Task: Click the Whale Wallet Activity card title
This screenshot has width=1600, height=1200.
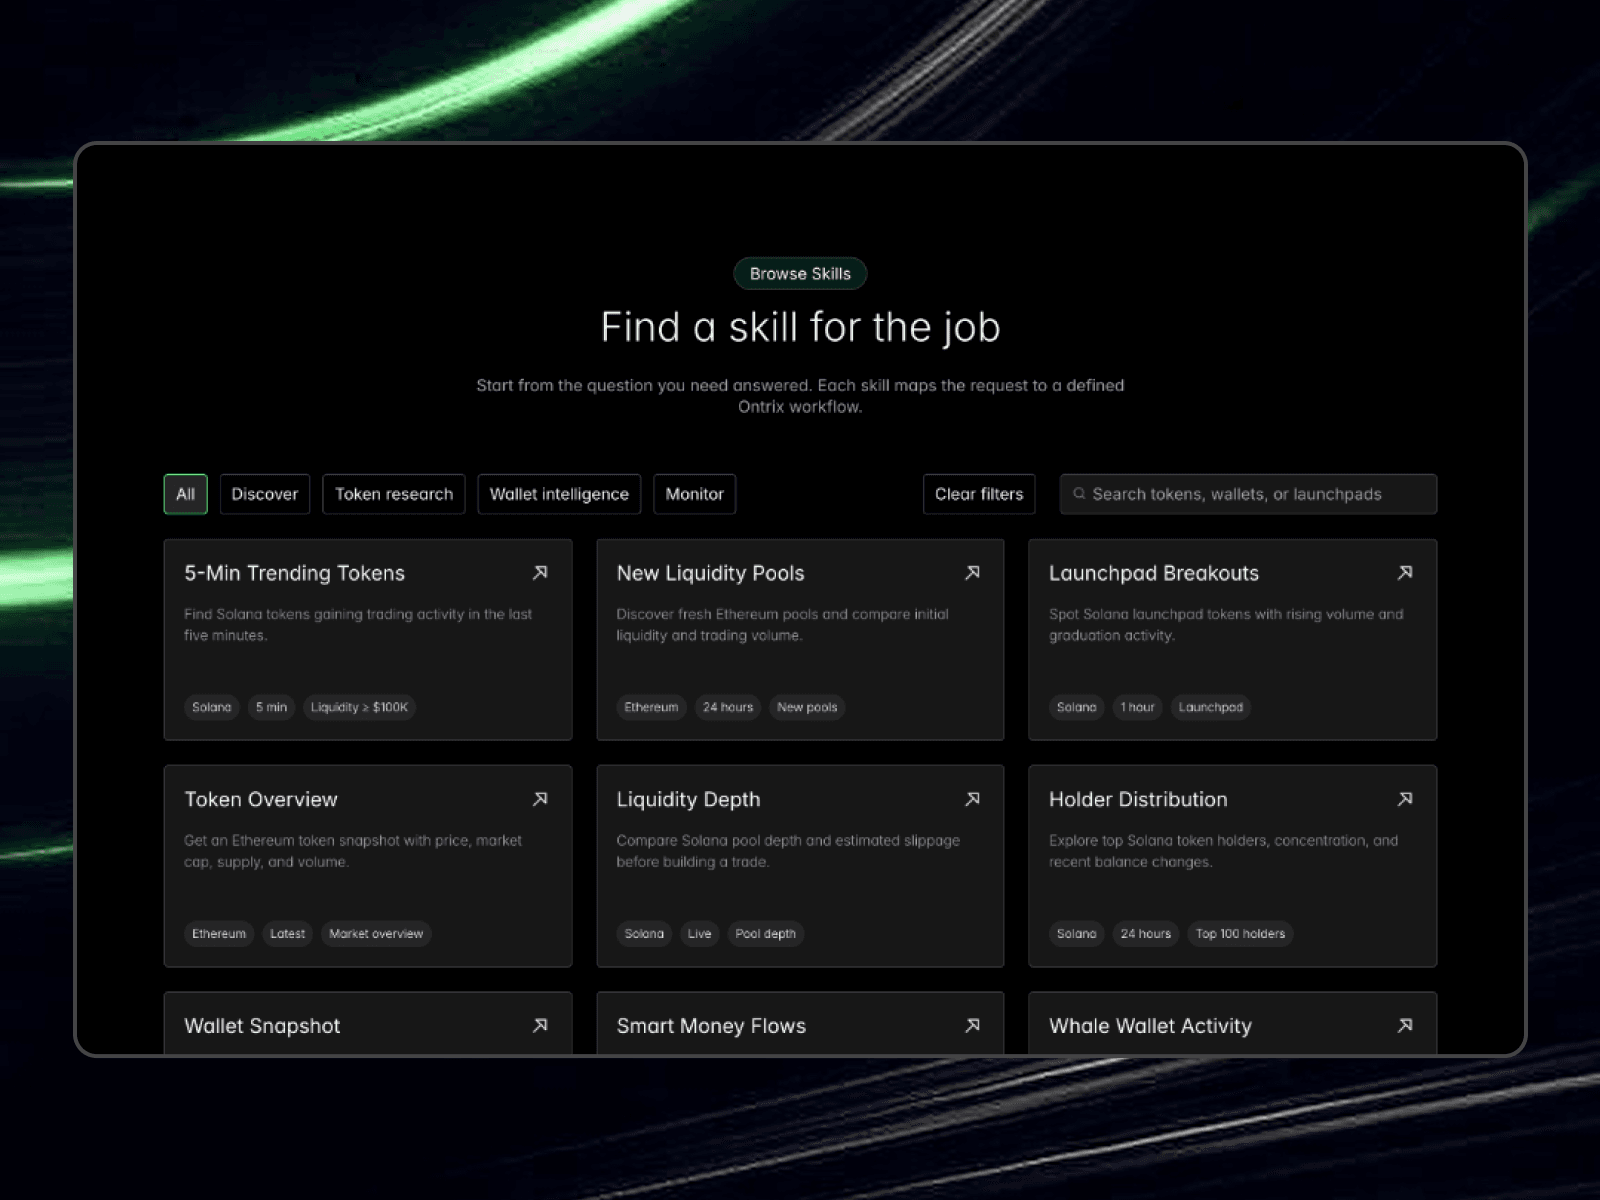Action: 1150,1026
